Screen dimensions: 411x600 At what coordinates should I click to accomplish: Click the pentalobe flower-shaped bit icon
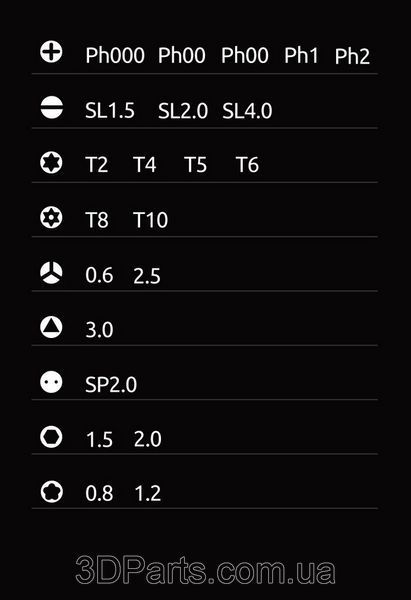51,491
